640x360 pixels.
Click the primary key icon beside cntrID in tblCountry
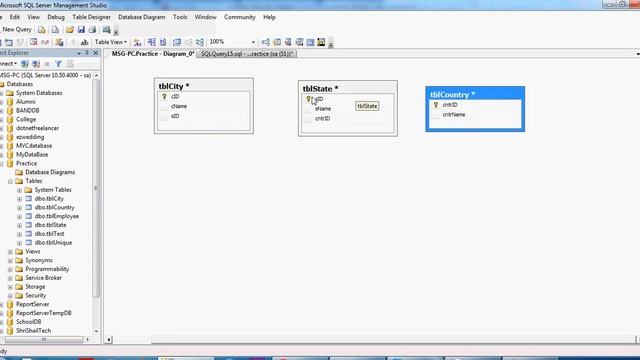click(436, 105)
